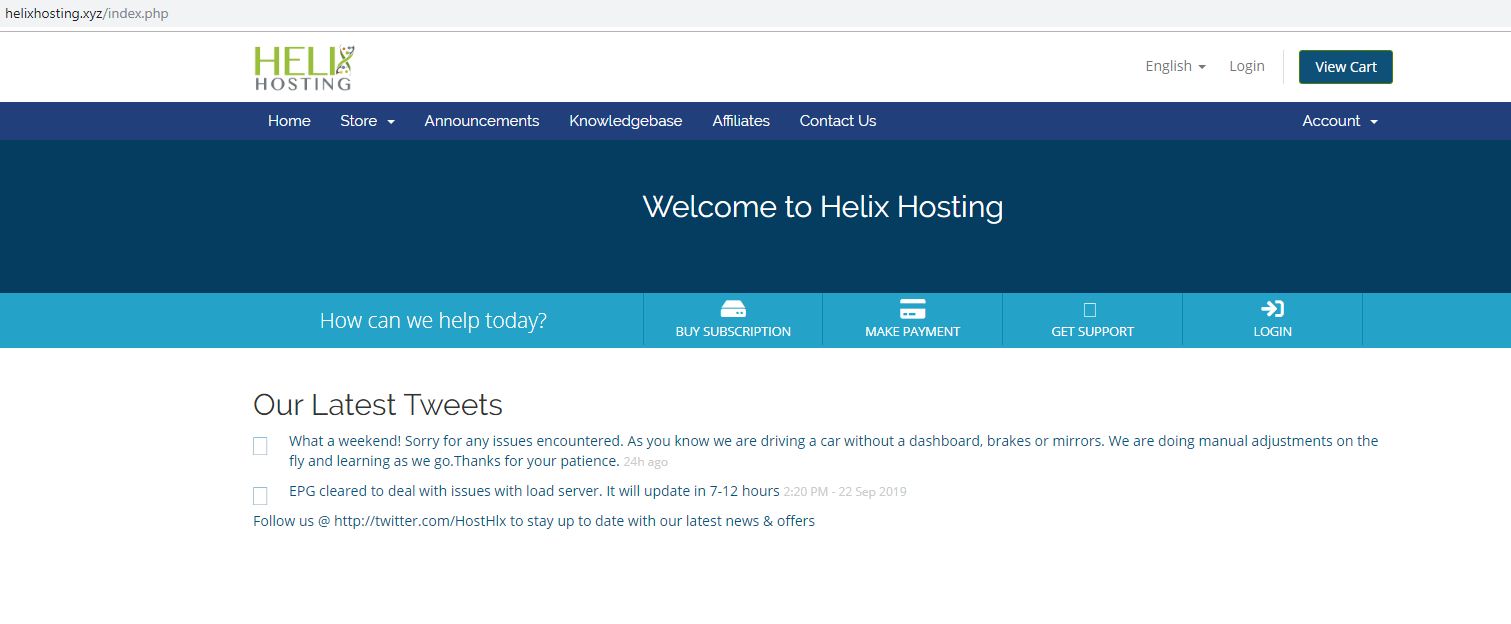Select Contact Us in navigation bar
Screen dimensions: 1511x624
pos(837,121)
